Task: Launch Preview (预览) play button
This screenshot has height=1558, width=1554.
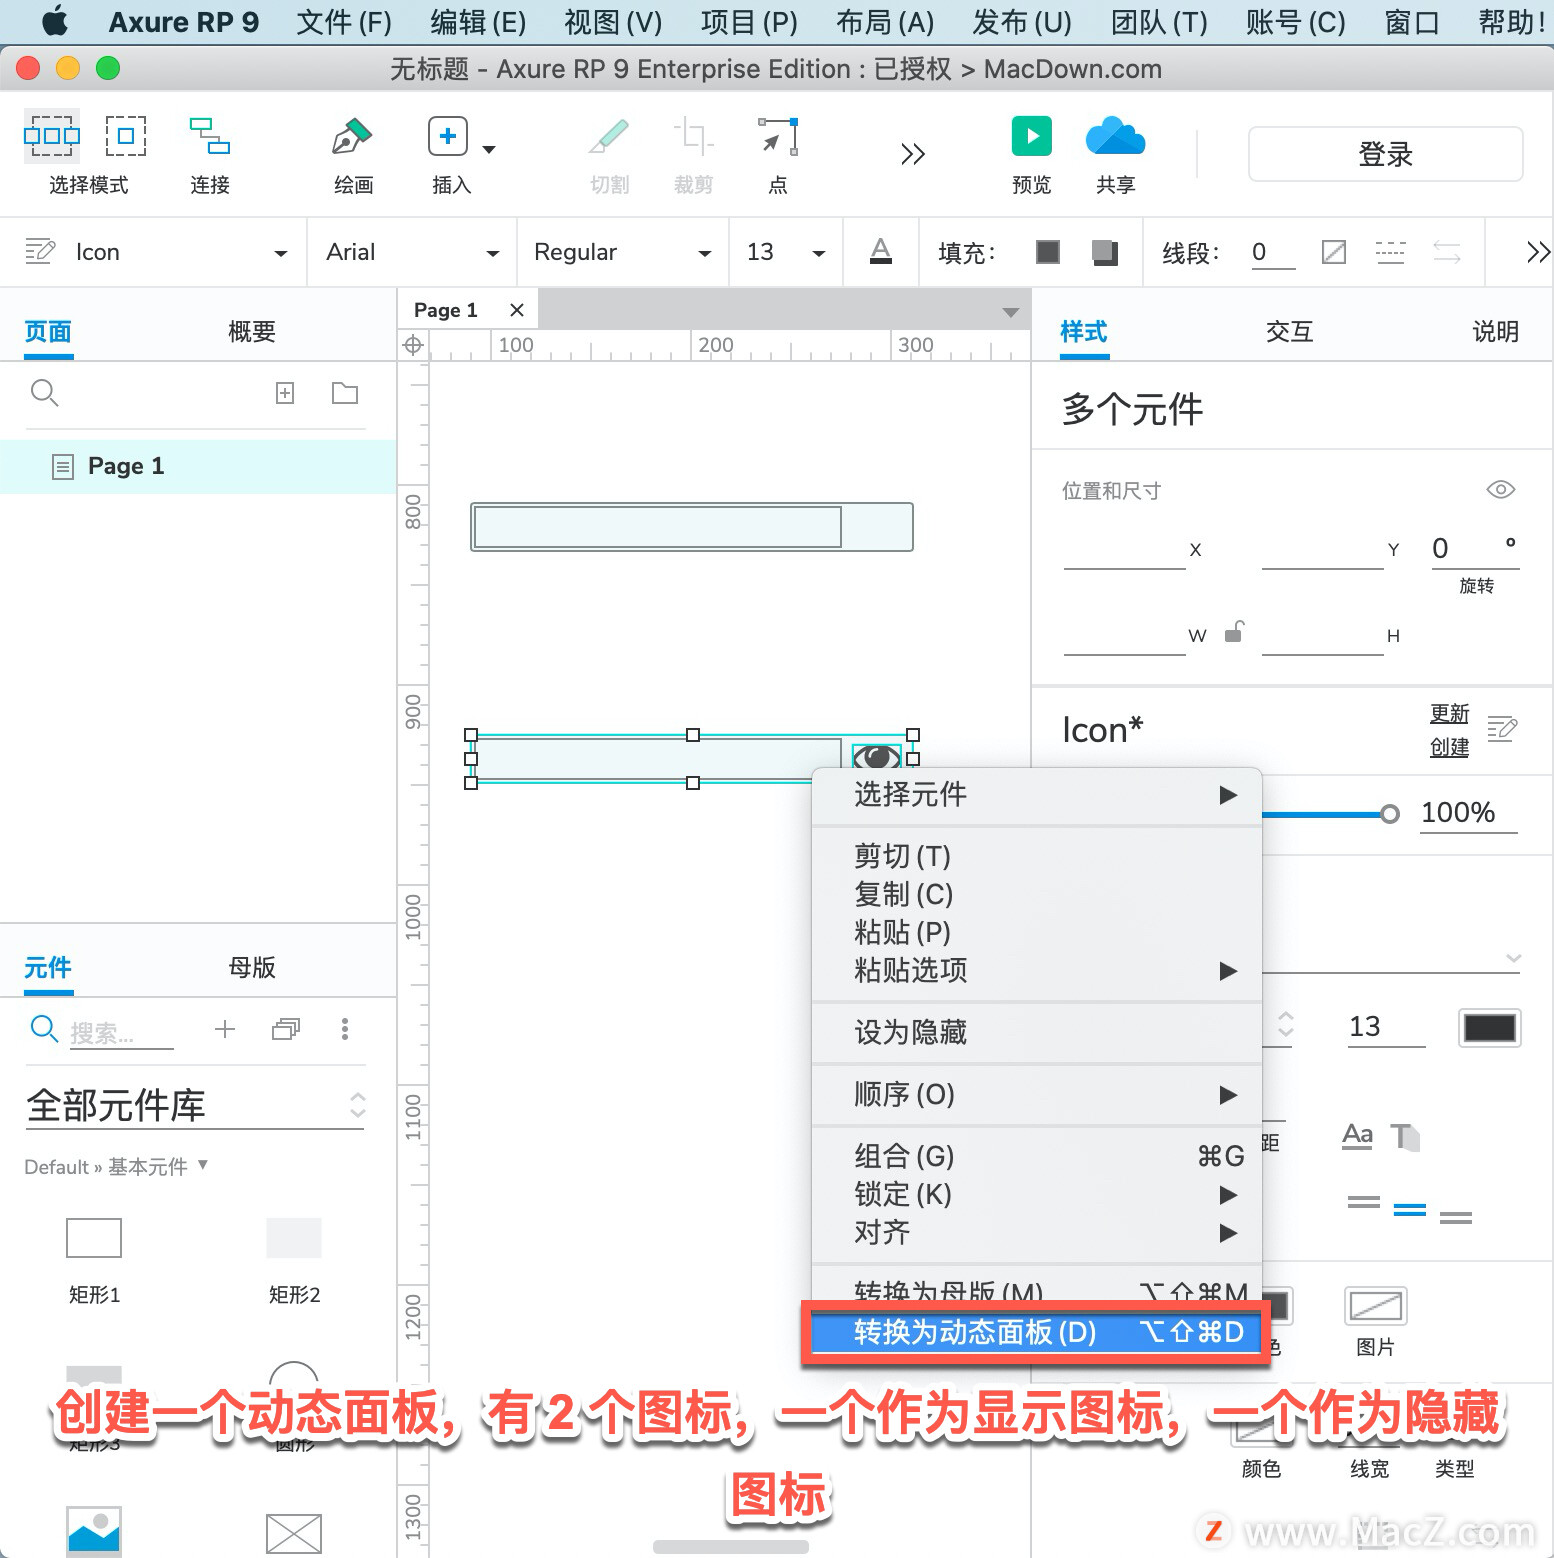Action: point(1031,136)
